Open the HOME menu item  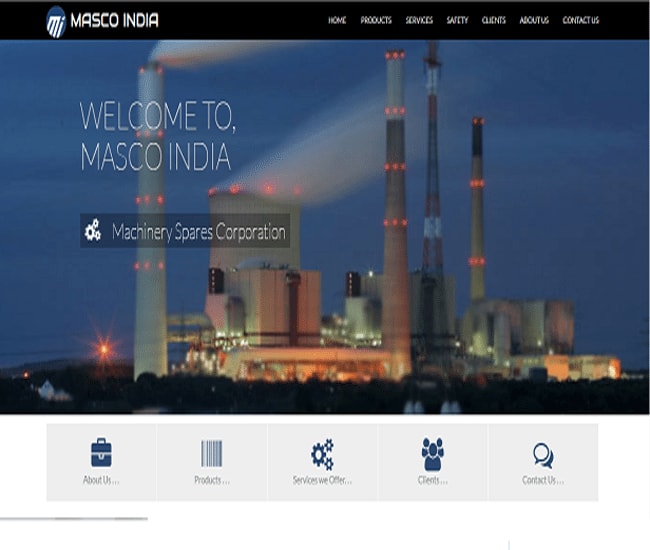[x=337, y=20]
